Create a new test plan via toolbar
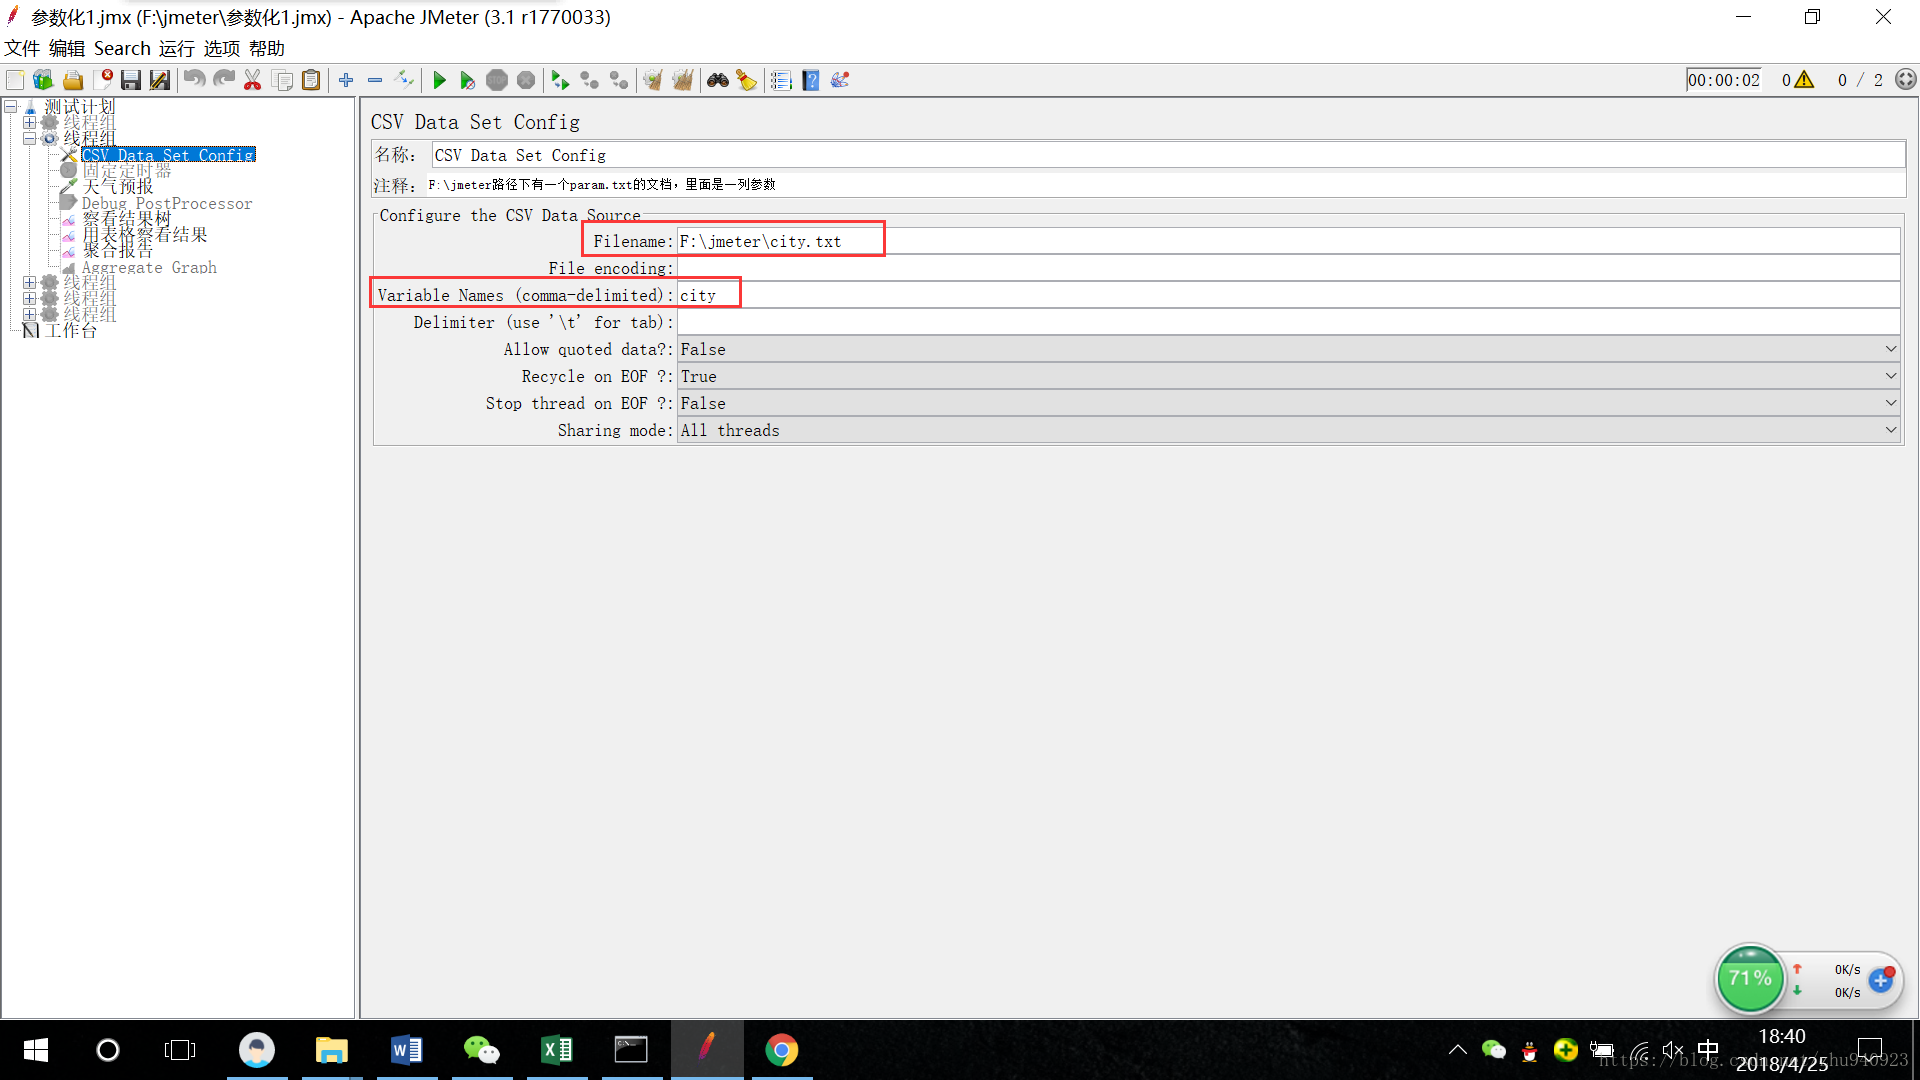This screenshot has width=1920, height=1080. click(15, 80)
